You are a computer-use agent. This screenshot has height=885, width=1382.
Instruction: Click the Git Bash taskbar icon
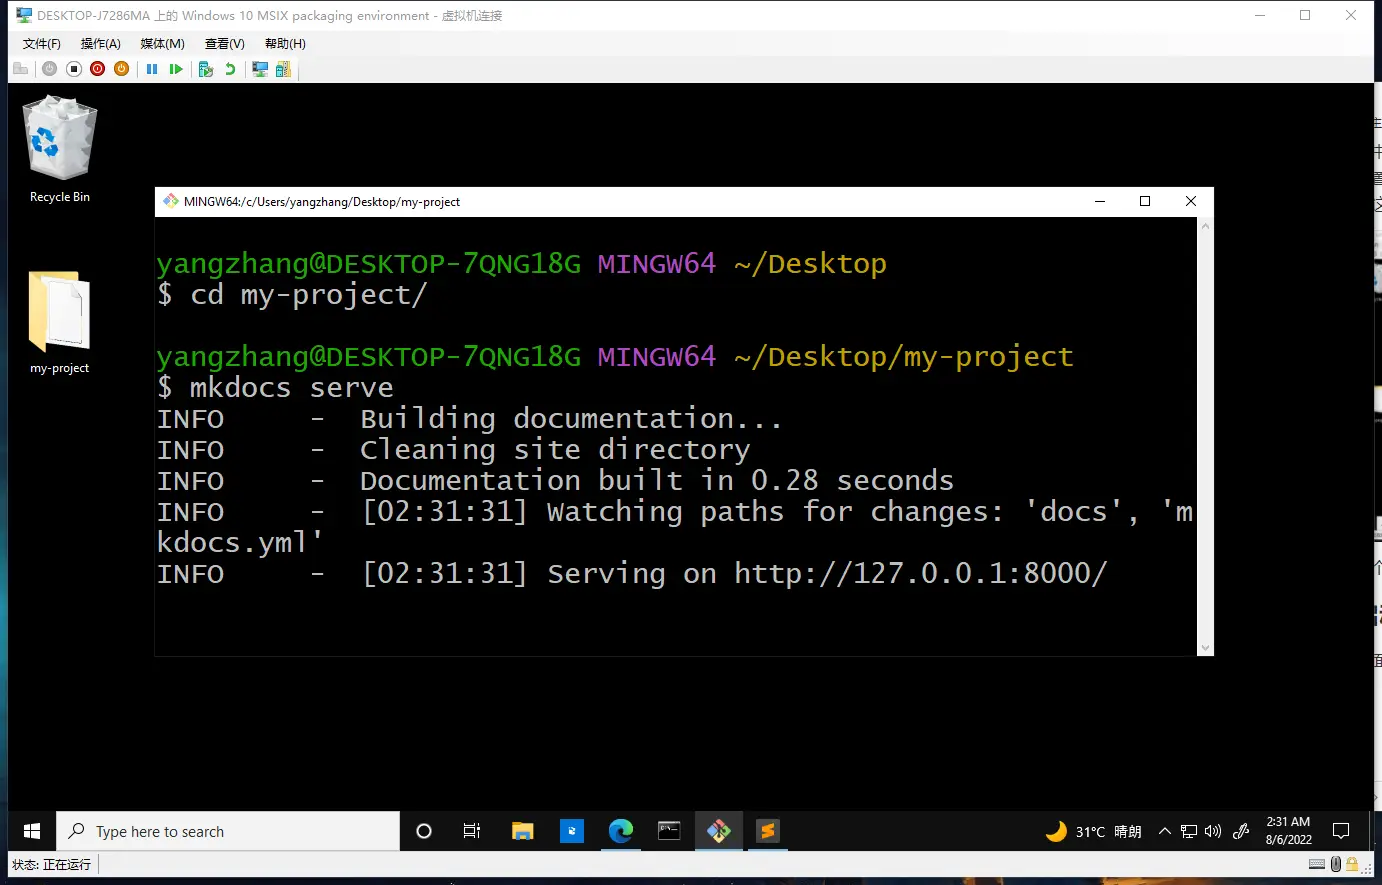point(718,831)
